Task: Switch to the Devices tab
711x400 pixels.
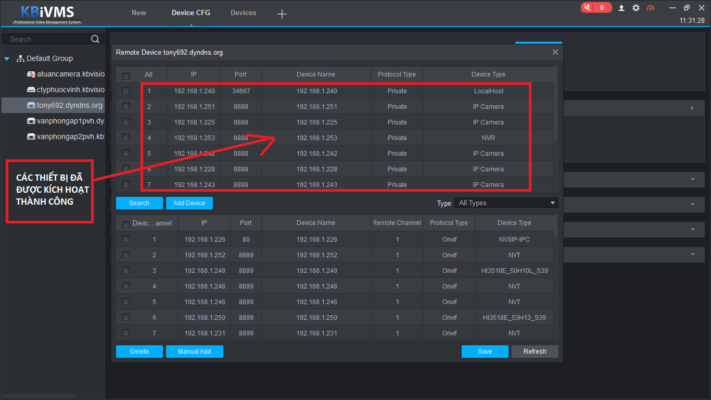Action: click(243, 13)
